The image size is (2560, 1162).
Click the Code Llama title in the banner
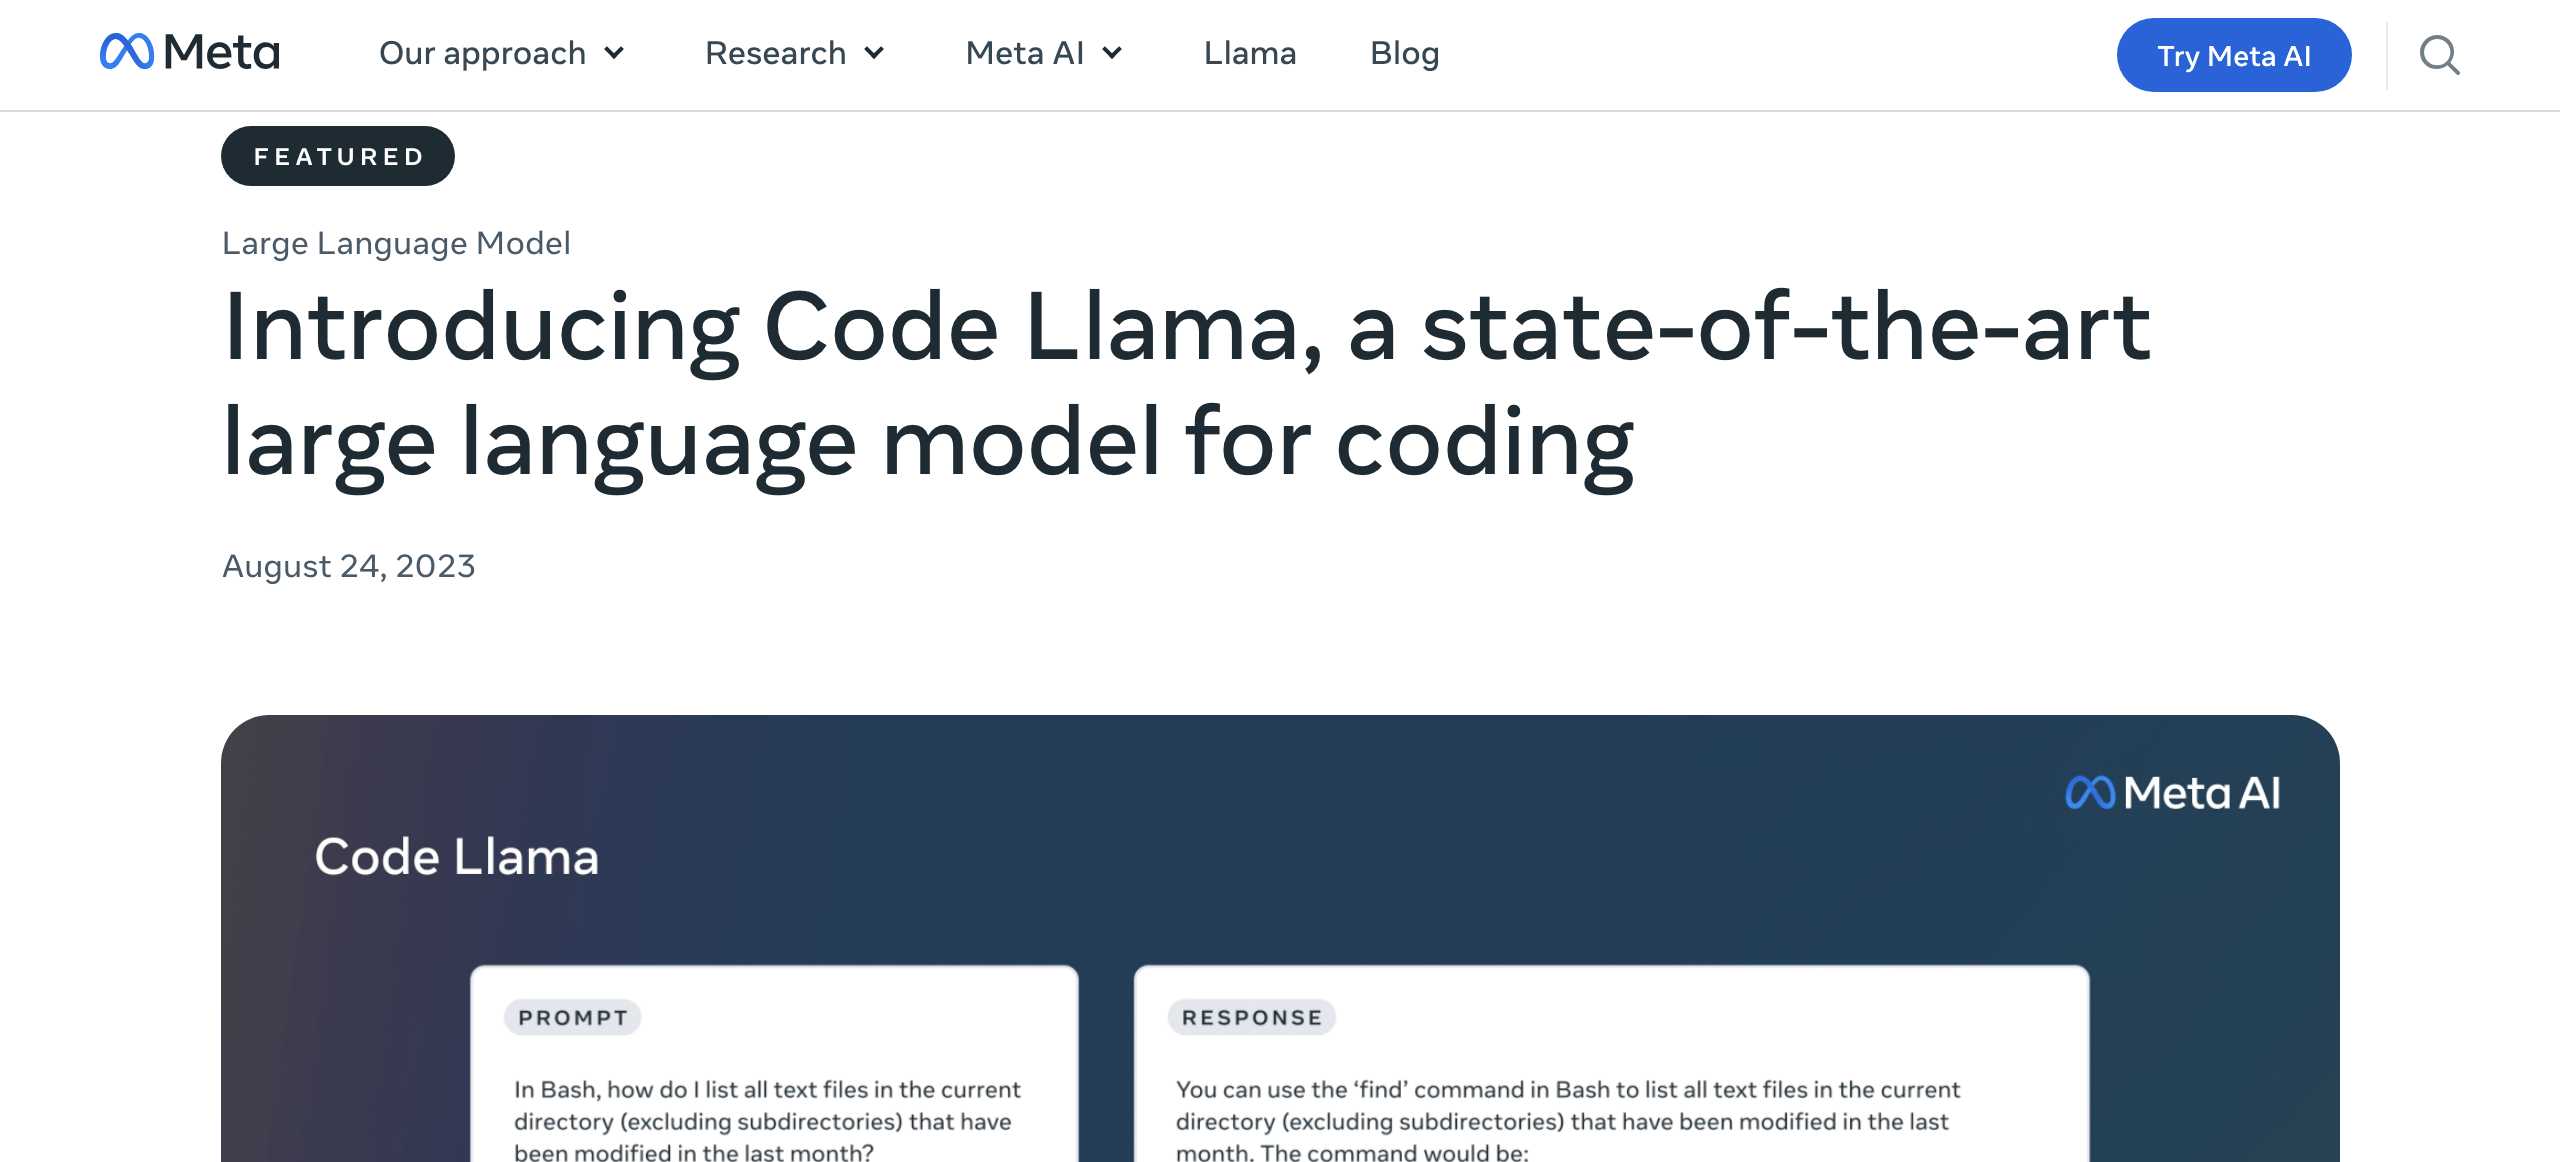(456, 857)
